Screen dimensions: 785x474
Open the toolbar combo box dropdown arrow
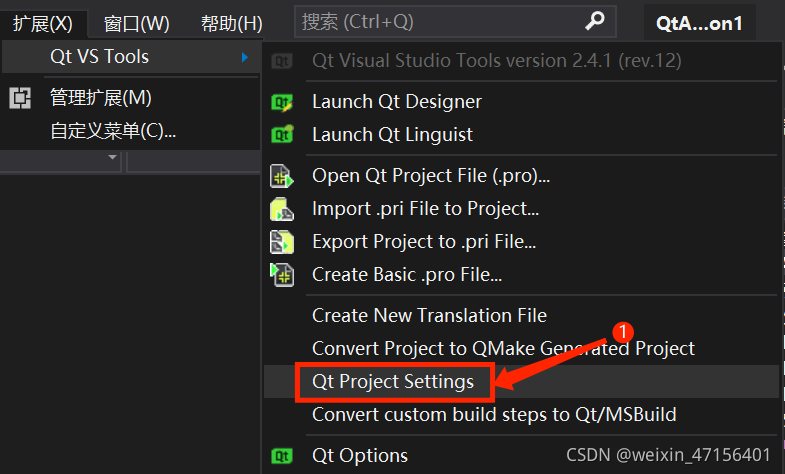[113, 157]
